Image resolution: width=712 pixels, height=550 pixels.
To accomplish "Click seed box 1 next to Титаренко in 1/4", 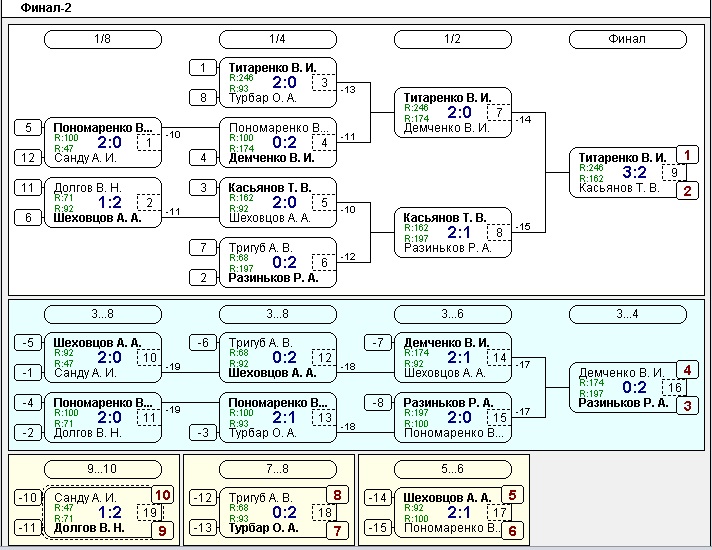I will coord(203,68).
